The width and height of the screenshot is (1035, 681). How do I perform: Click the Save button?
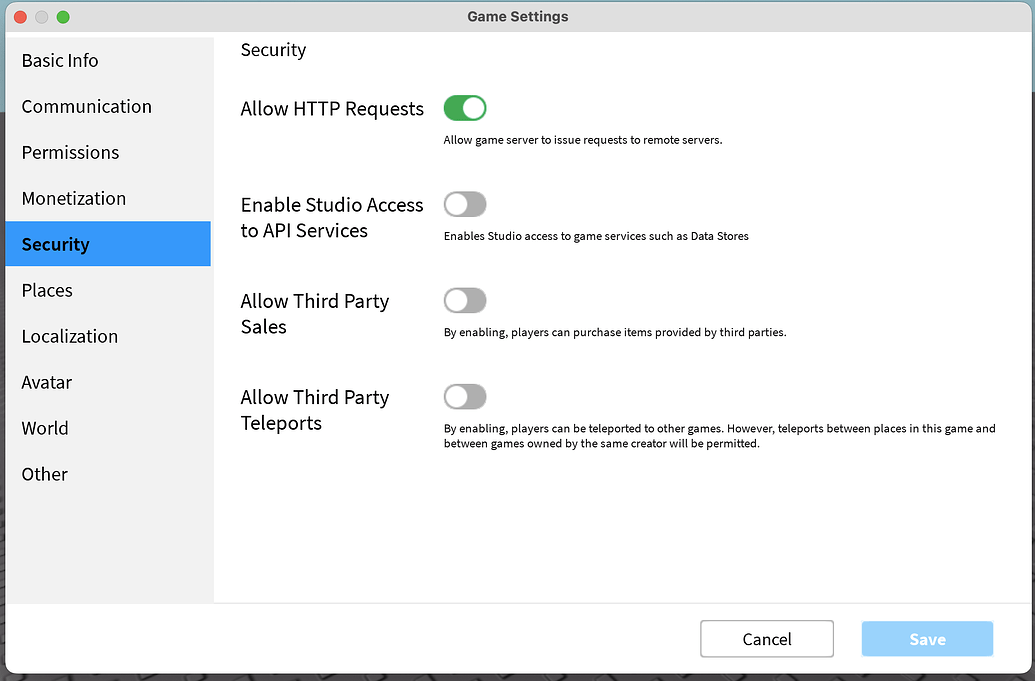tap(926, 638)
